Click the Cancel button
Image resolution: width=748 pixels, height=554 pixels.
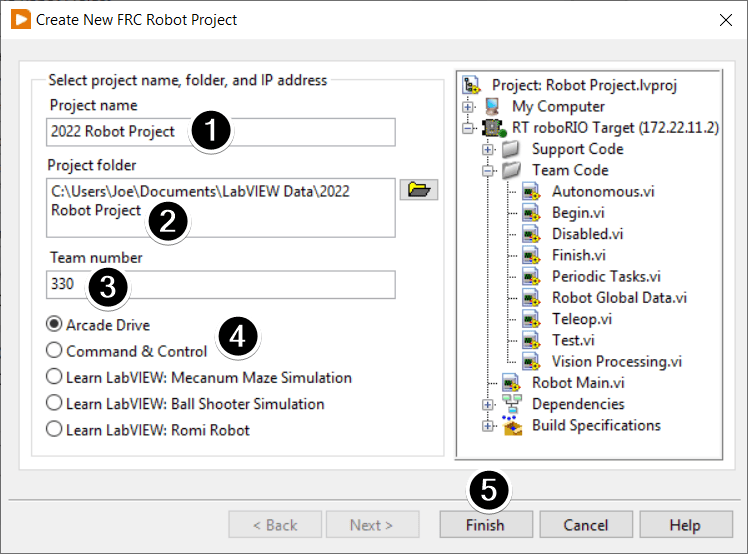(x=586, y=524)
